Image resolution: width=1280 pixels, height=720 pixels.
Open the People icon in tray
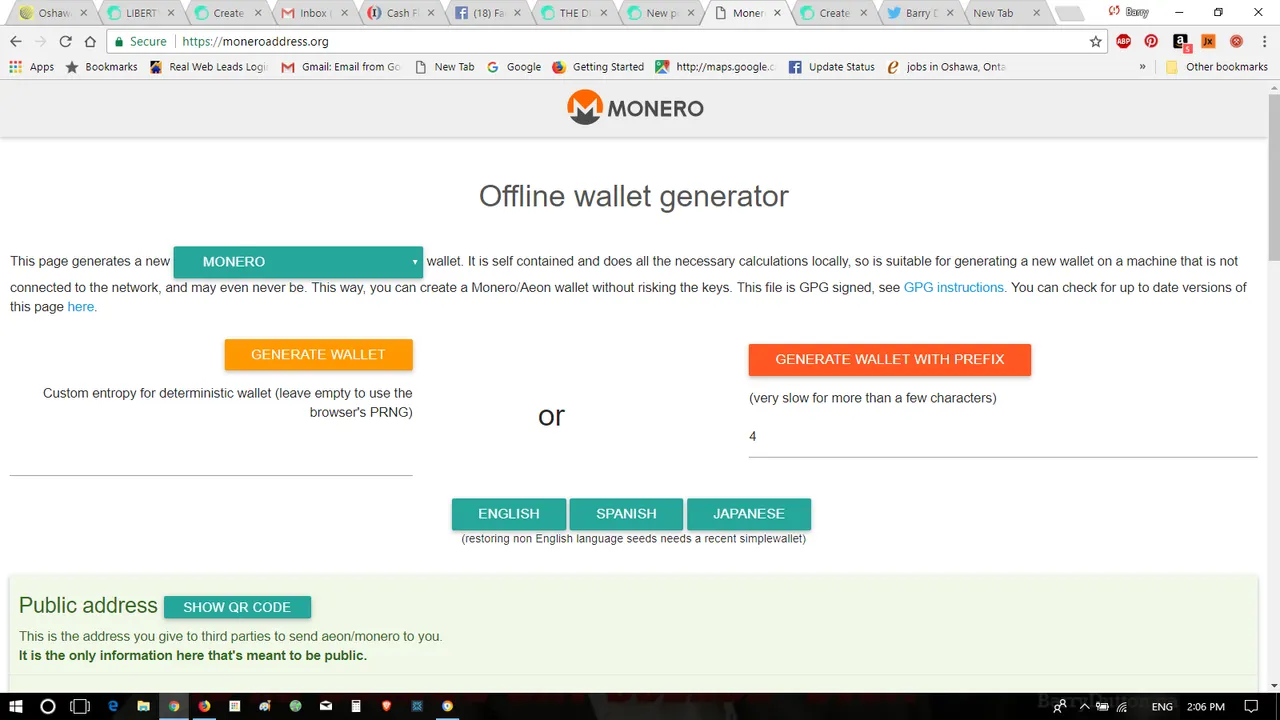pyautogui.click(x=1059, y=706)
